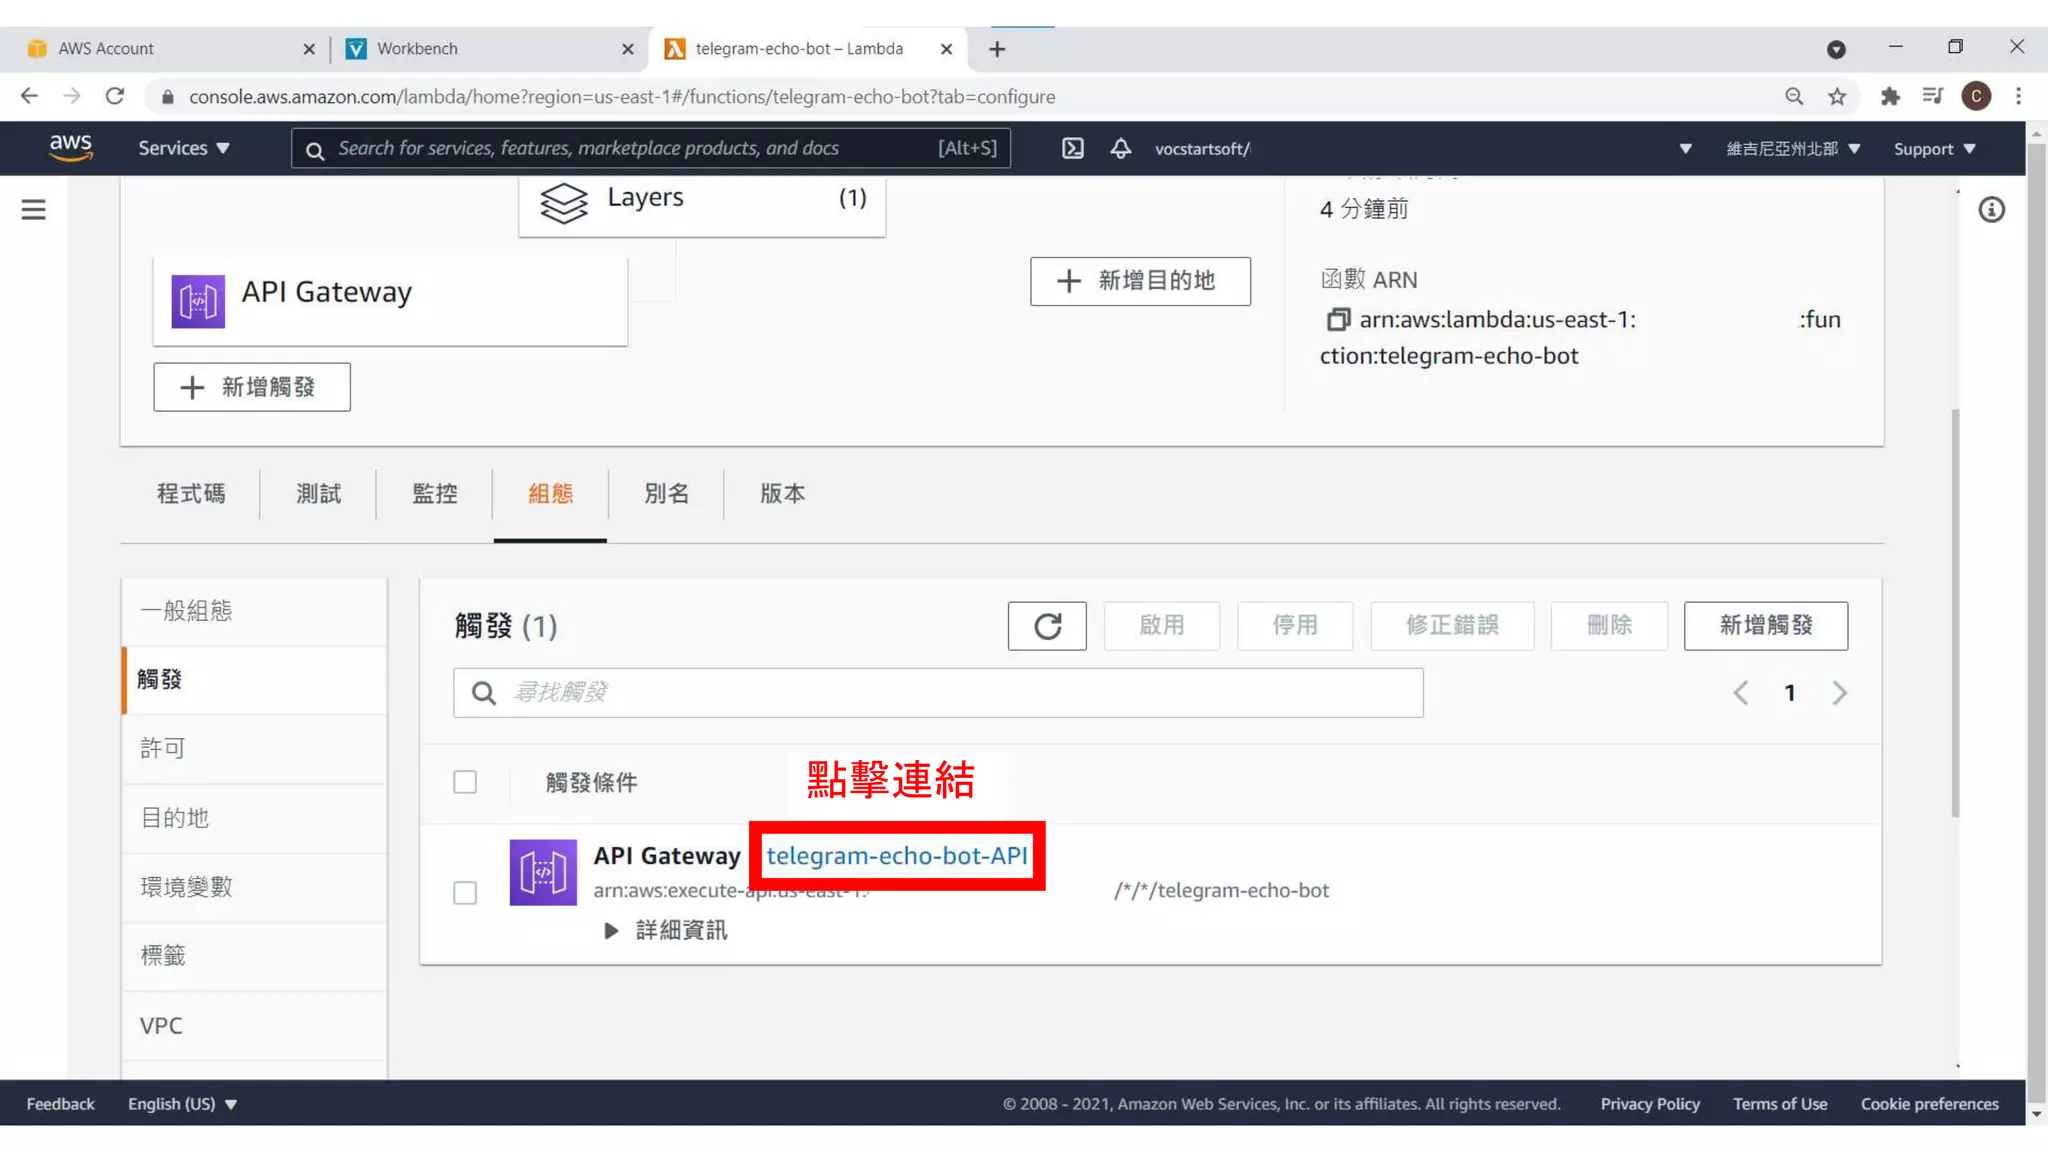Switch to the 別名 tab
The image size is (2048, 1152).
pyautogui.click(x=666, y=493)
